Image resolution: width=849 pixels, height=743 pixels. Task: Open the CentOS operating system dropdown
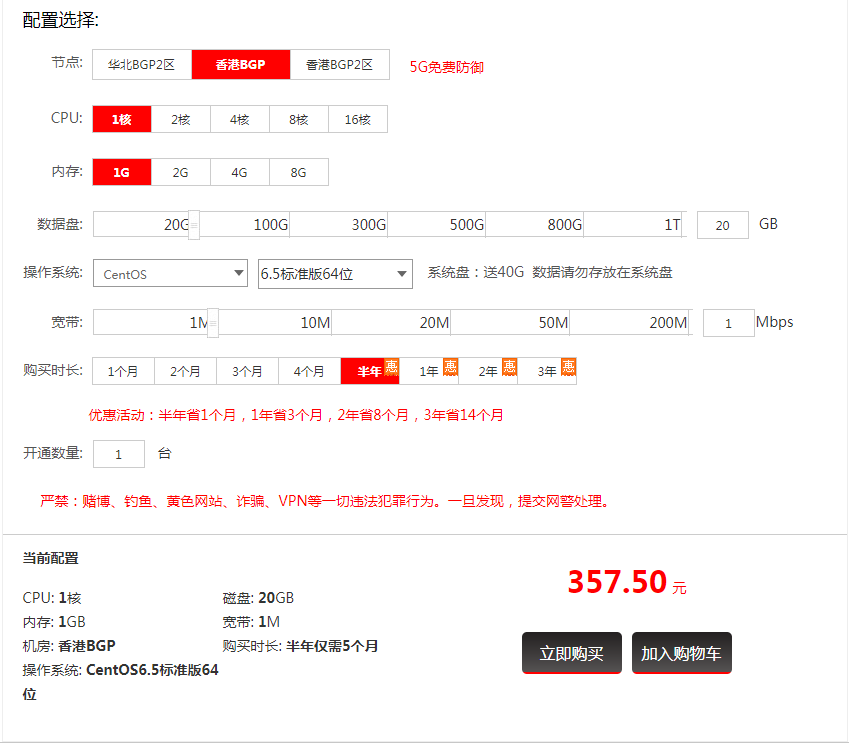click(x=170, y=273)
